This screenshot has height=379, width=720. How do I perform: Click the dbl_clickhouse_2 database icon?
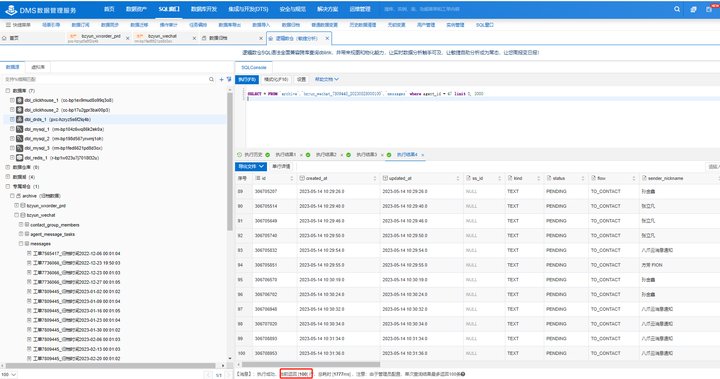[x=20, y=110]
